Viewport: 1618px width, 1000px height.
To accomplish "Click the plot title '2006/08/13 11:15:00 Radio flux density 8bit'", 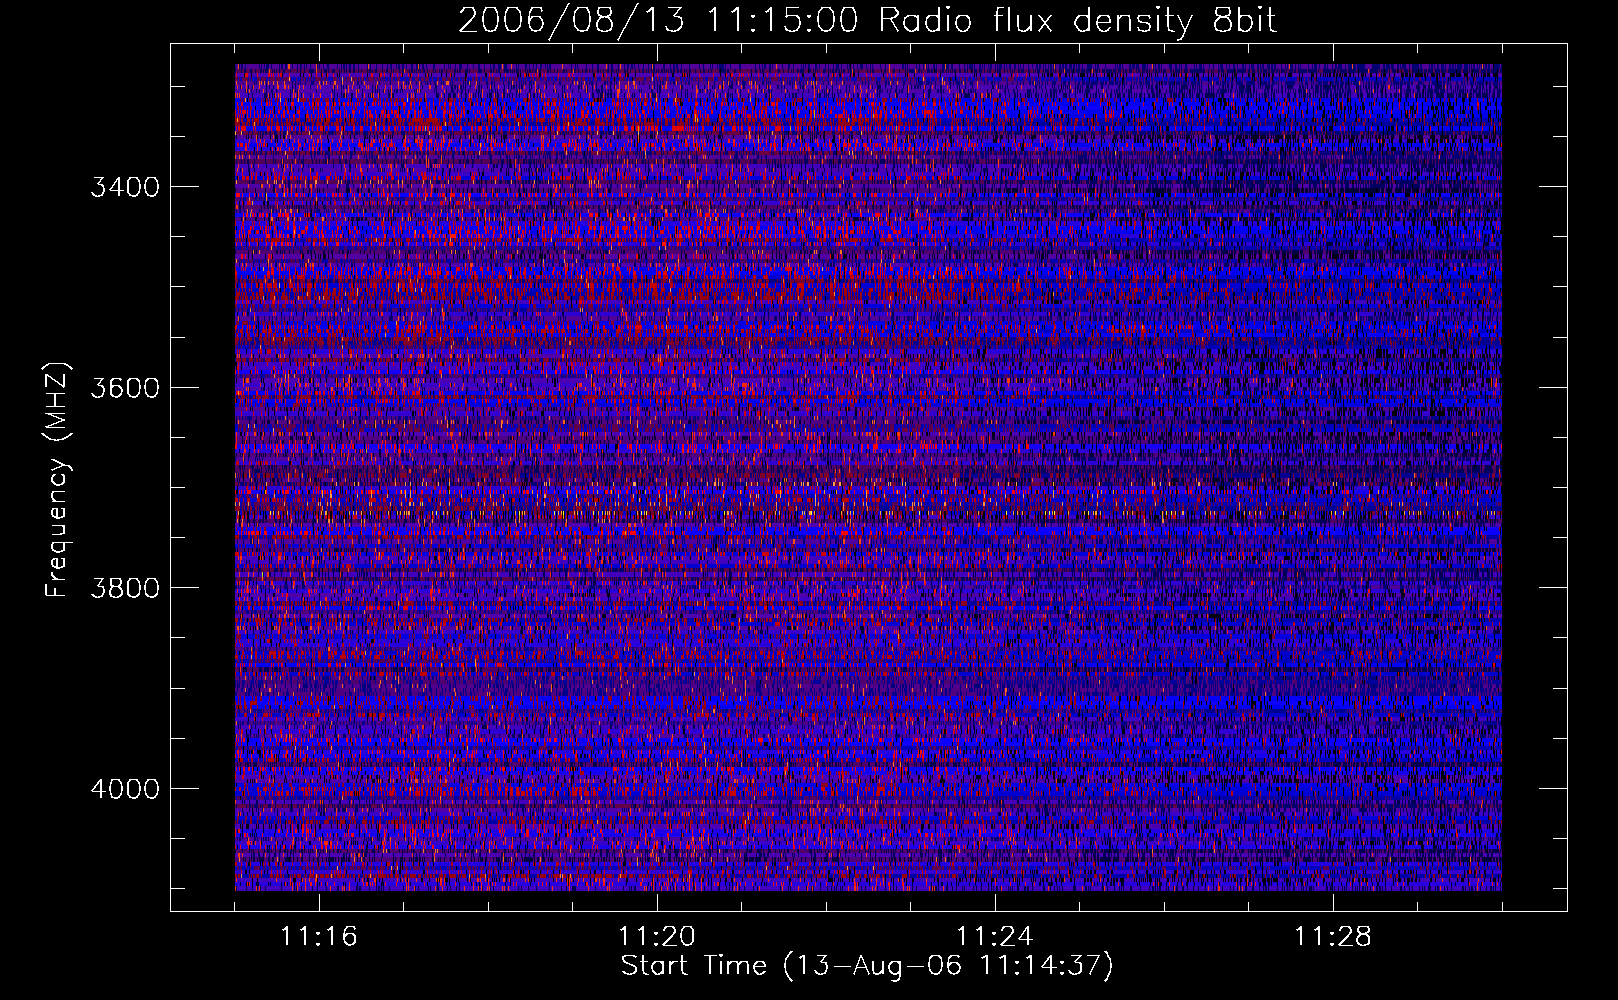I will pos(867,20).
